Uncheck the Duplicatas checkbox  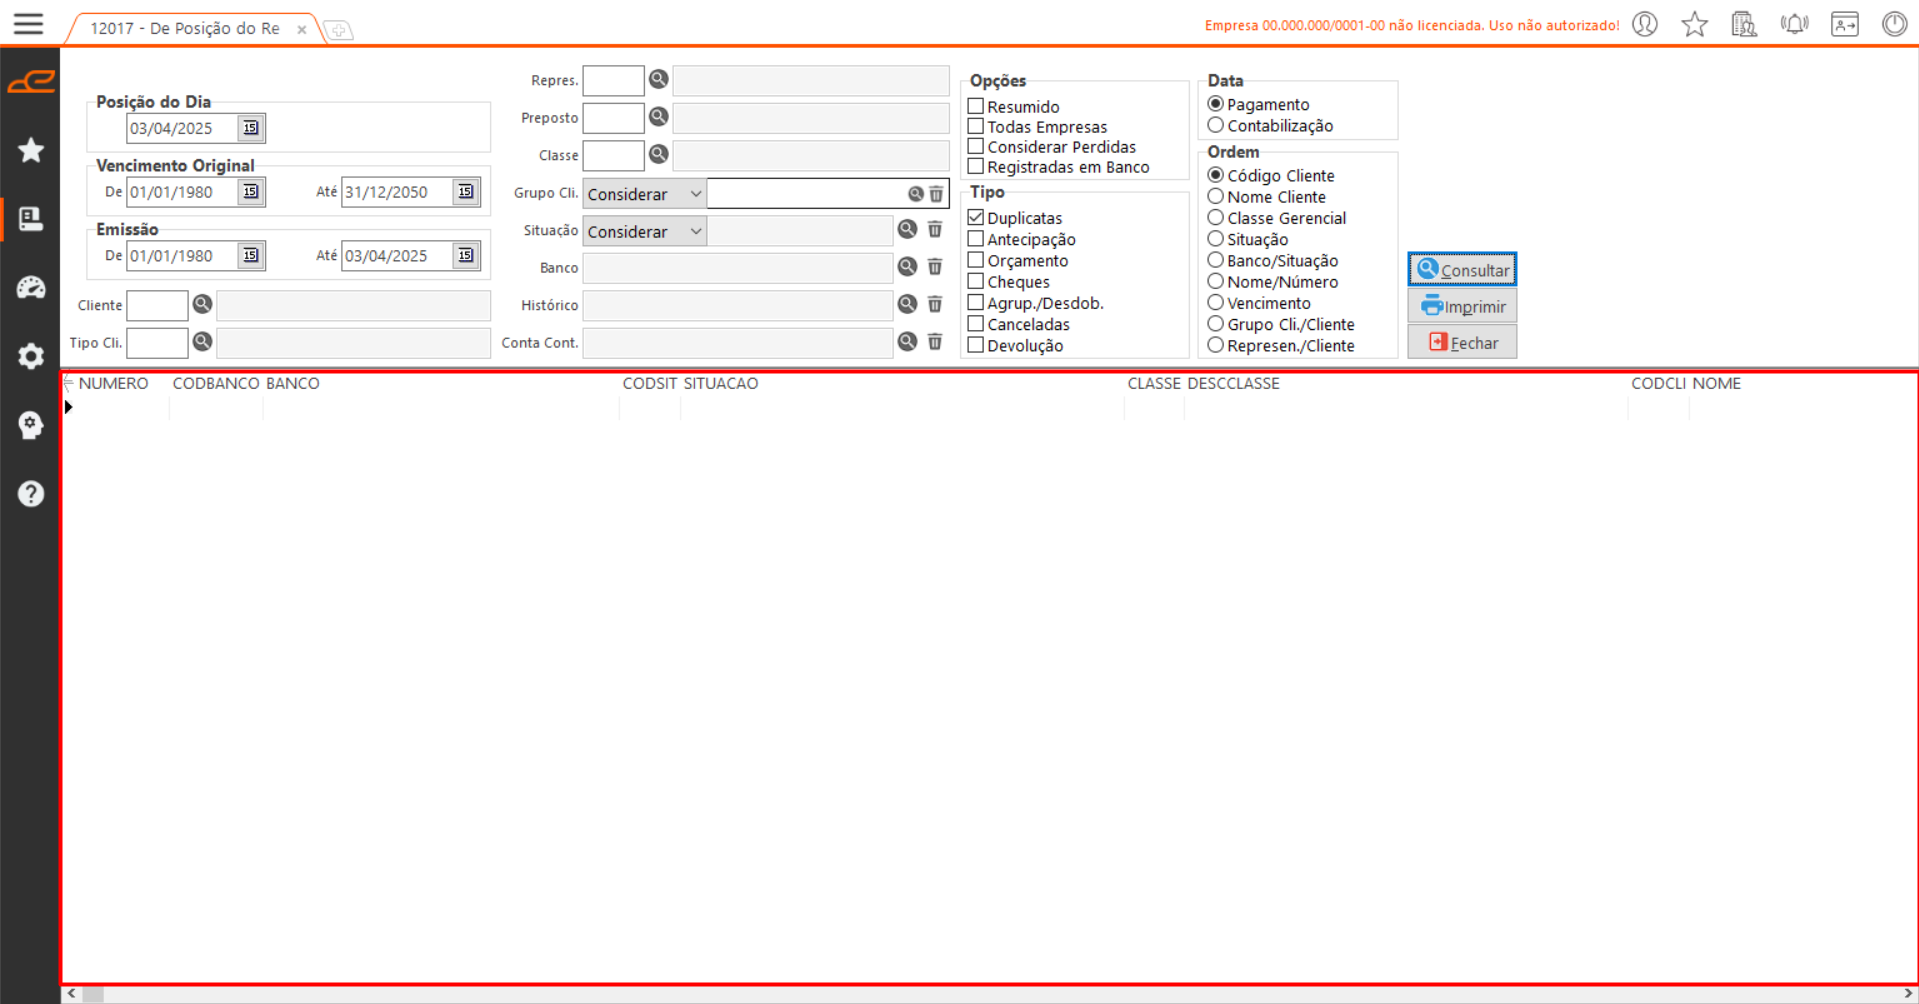(x=976, y=218)
